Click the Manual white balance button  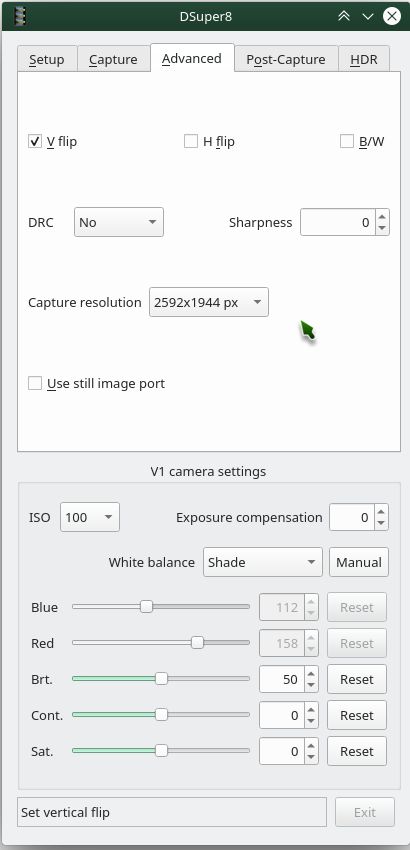(x=359, y=562)
